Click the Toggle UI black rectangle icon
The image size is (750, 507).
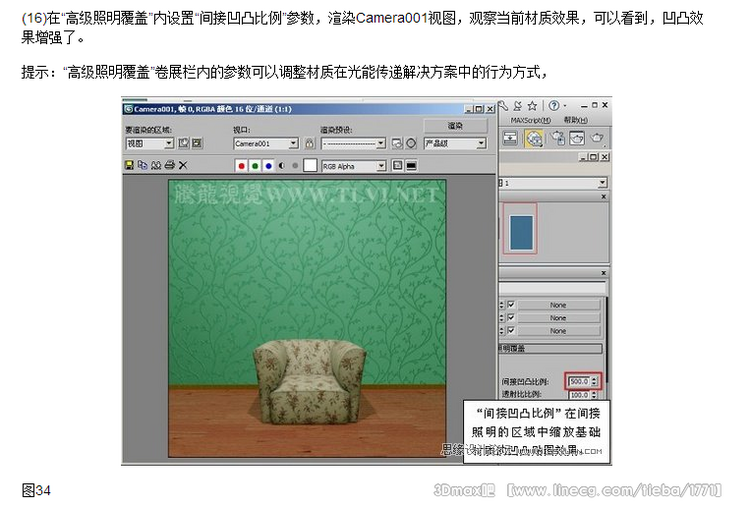click(411, 165)
